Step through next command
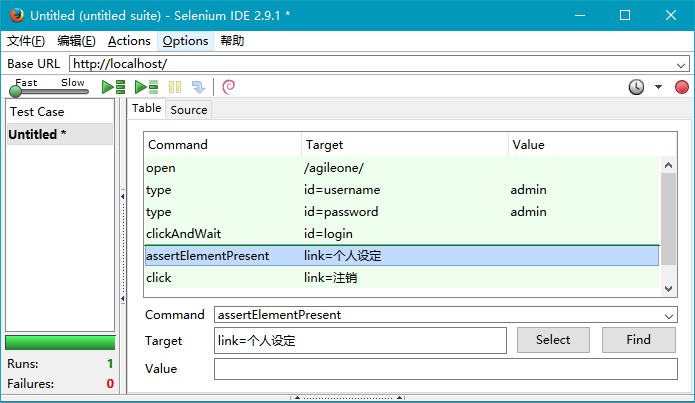 tap(198, 87)
